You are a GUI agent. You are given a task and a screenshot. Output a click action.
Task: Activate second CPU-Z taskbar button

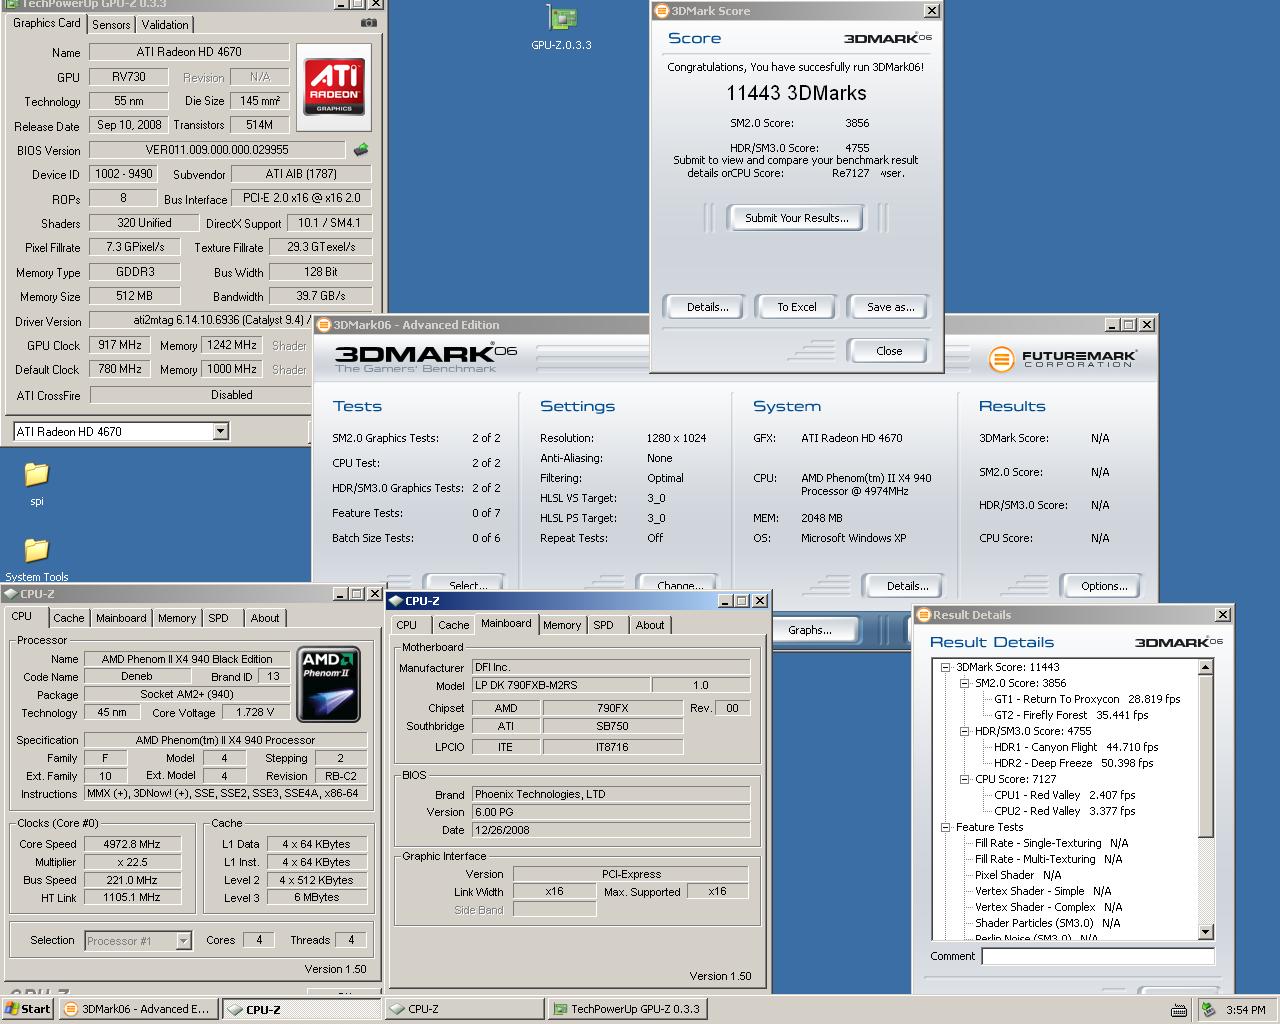point(465,1009)
